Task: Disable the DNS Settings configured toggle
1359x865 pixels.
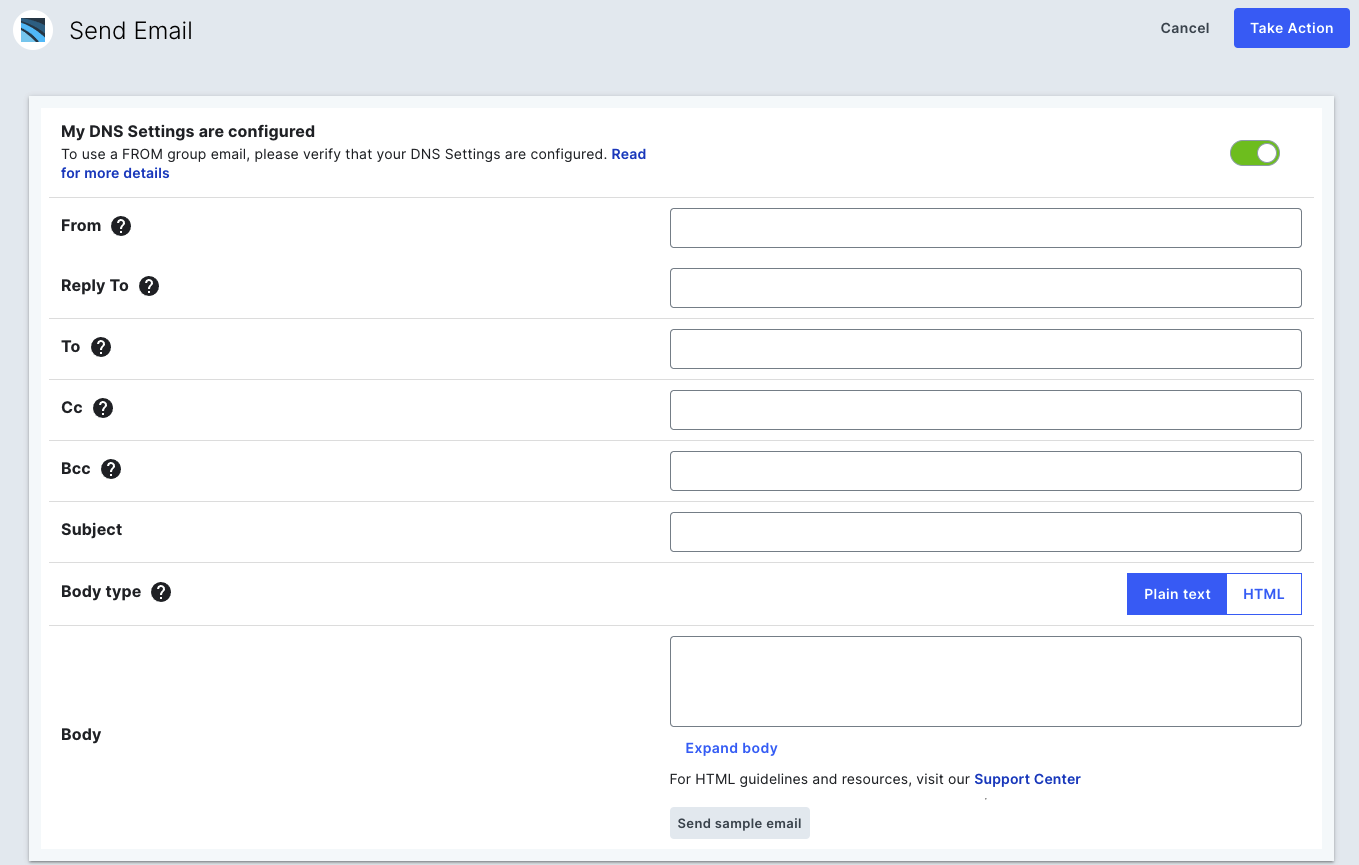Action: (x=1254, y=153)
